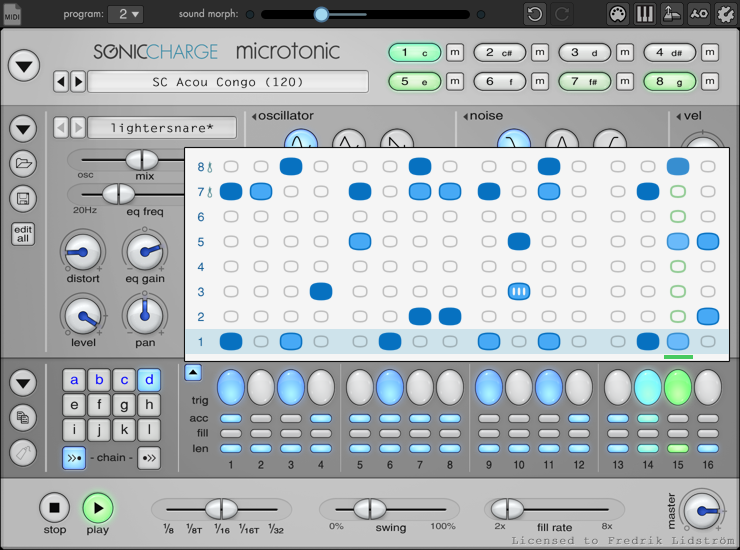Open the joystick controller icon

click(671, 14)
